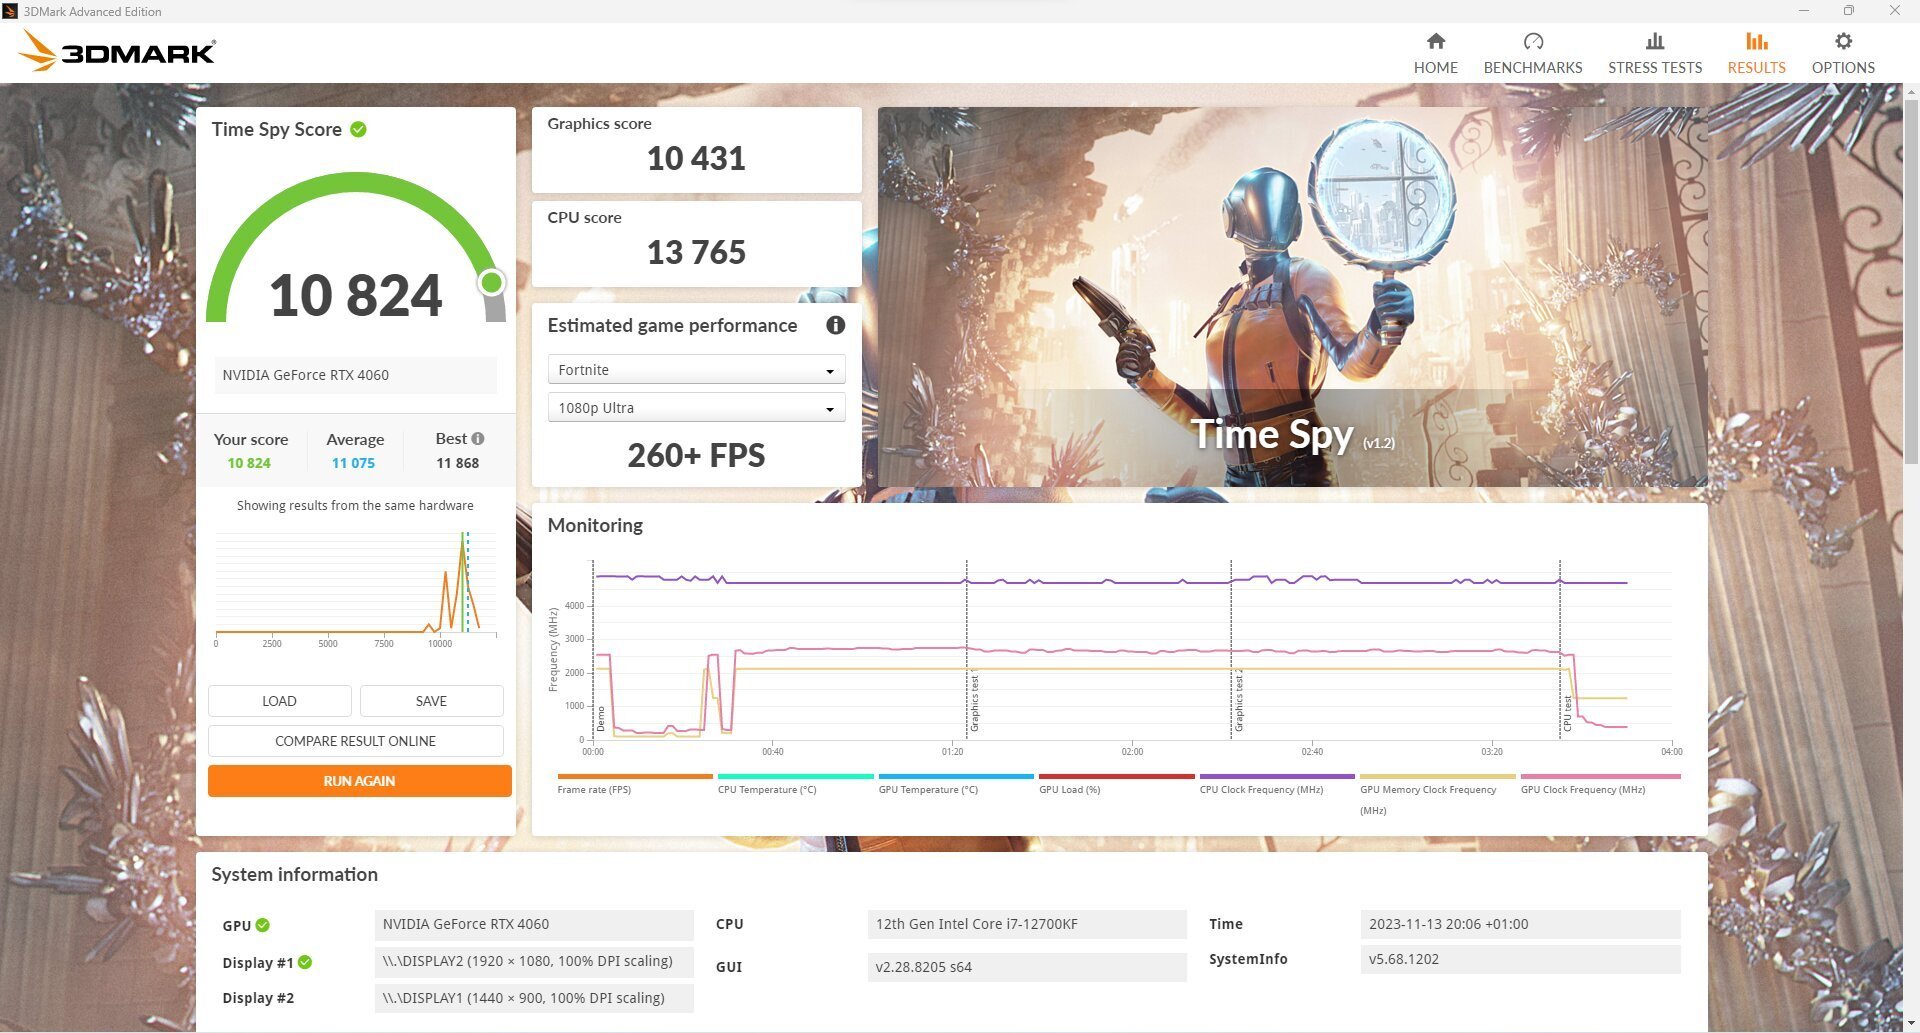The height and width of the screenshot is (1033, 1920).
Task: Expand the Fortnite game dropdown
Action: (x=696, y=370)
